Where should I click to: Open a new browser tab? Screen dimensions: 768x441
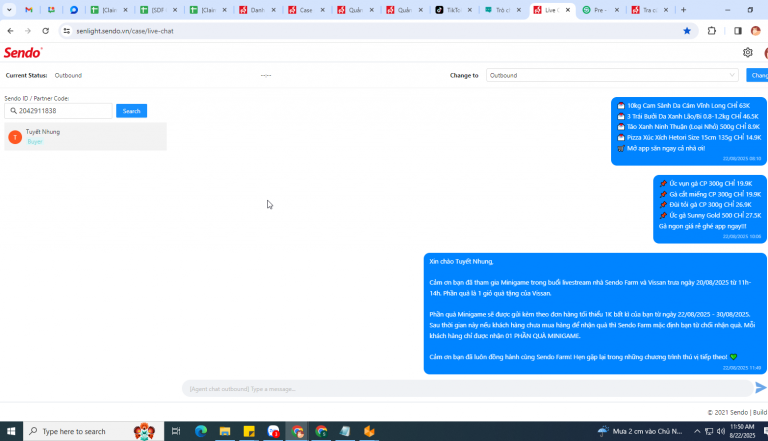(683, 10)
